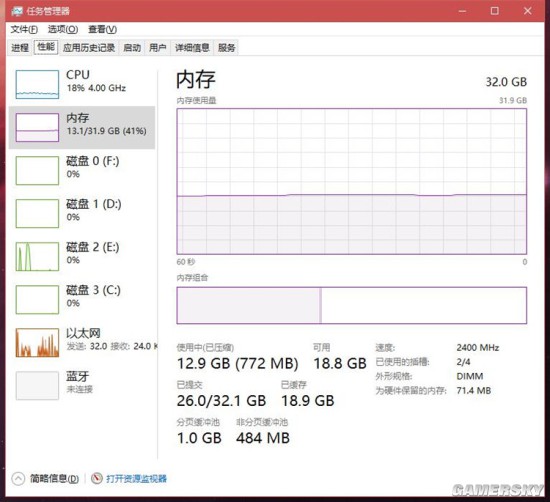Viewport: 550px width, 502px height.
Task: Switch to the 服务 tab
Action: pos(226,48)
